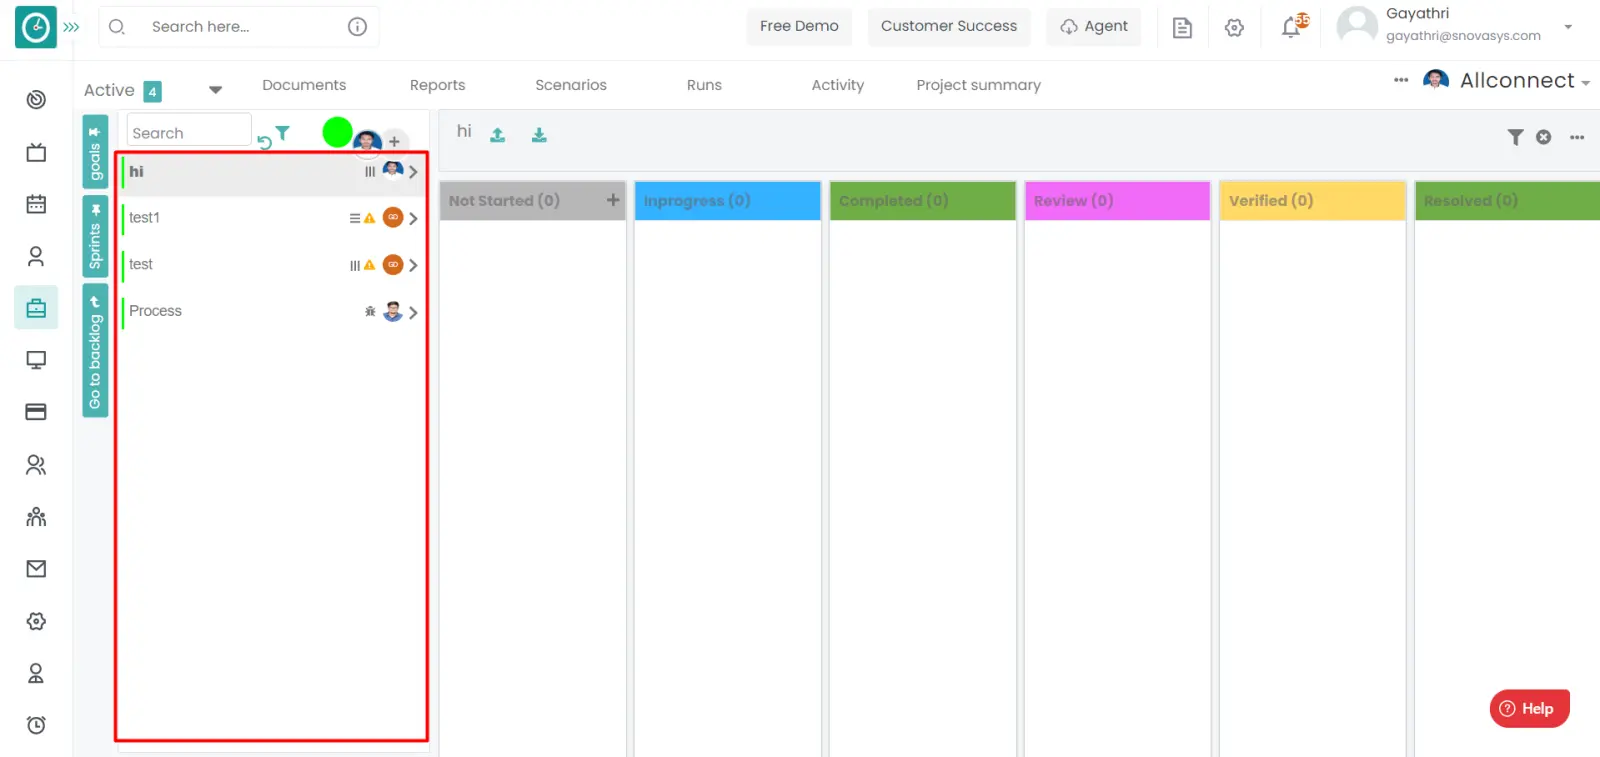Image resolution: width=1600 pixels, height=757 pixels.
Task: Open the header settings gear icon
Action: coord(1235,28)
